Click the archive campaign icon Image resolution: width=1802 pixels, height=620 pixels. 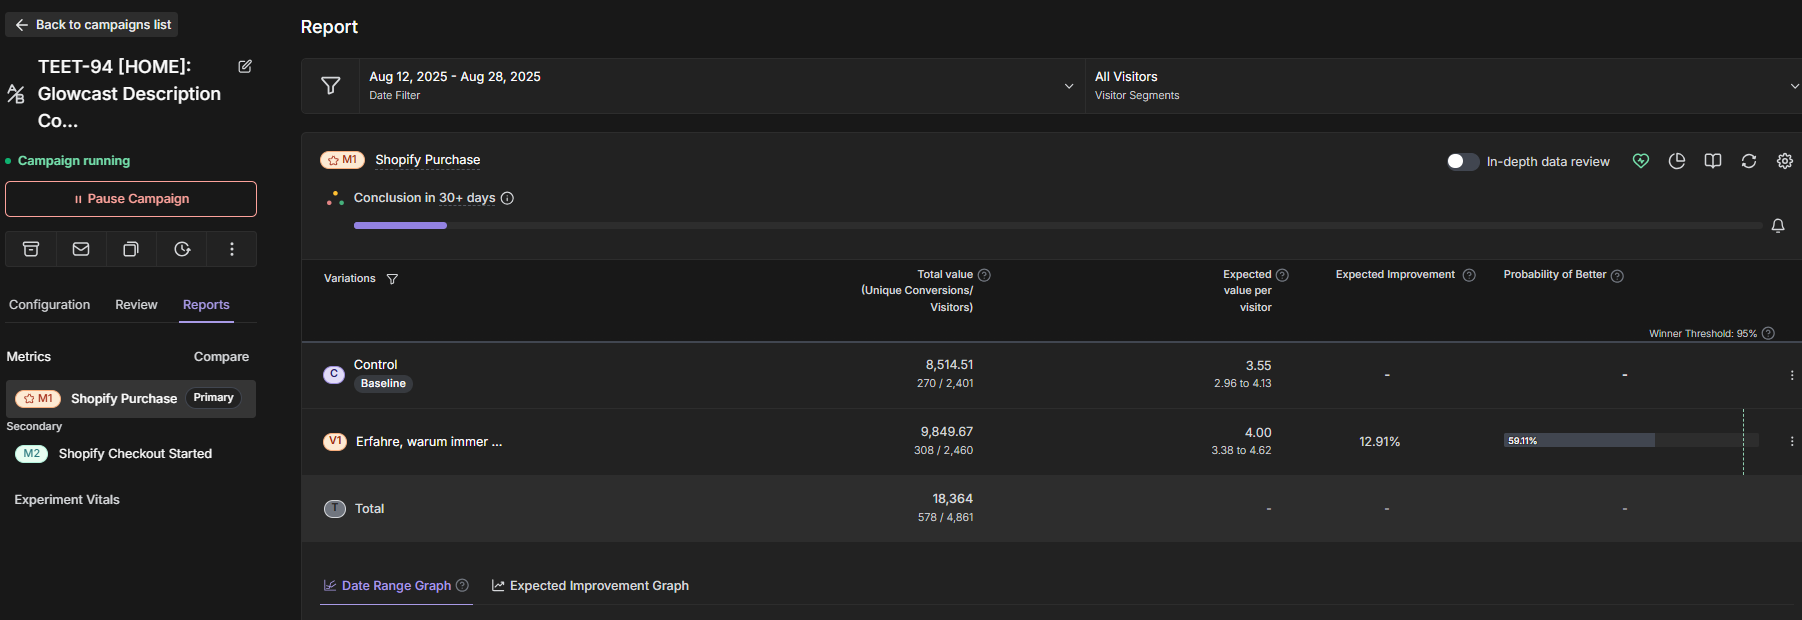pyautogui.click(x=31, y=249)
